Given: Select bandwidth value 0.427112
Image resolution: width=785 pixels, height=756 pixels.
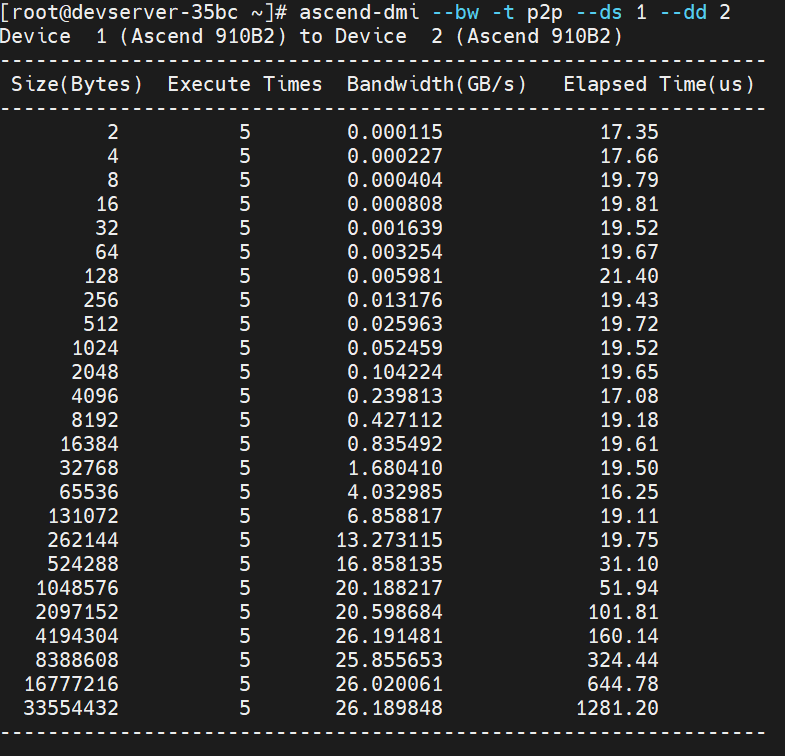Looking at the screenshot, I should 395,420.
